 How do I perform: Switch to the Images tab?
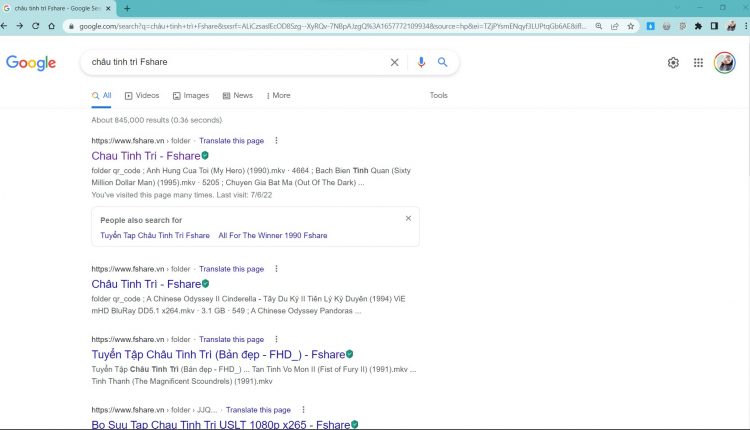pyautogui.click(x=191, y=96)
